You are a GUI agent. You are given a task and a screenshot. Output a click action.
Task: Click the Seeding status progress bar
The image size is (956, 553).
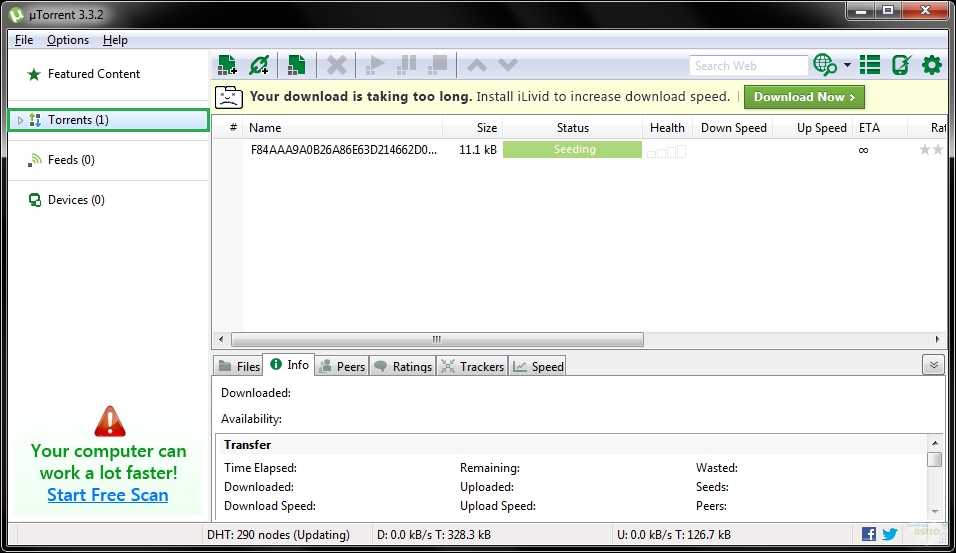(x=573, y=149)
